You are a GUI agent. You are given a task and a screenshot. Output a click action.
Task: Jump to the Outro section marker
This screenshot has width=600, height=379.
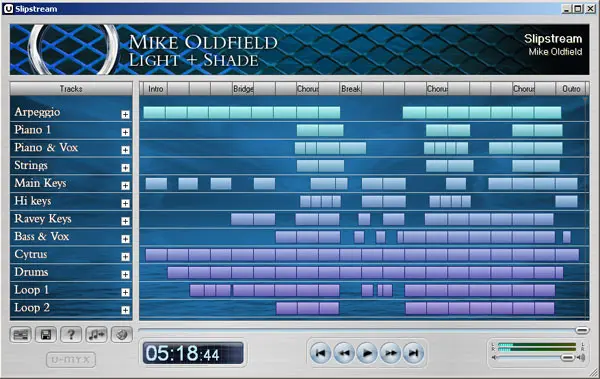click(x=571, y=89)
